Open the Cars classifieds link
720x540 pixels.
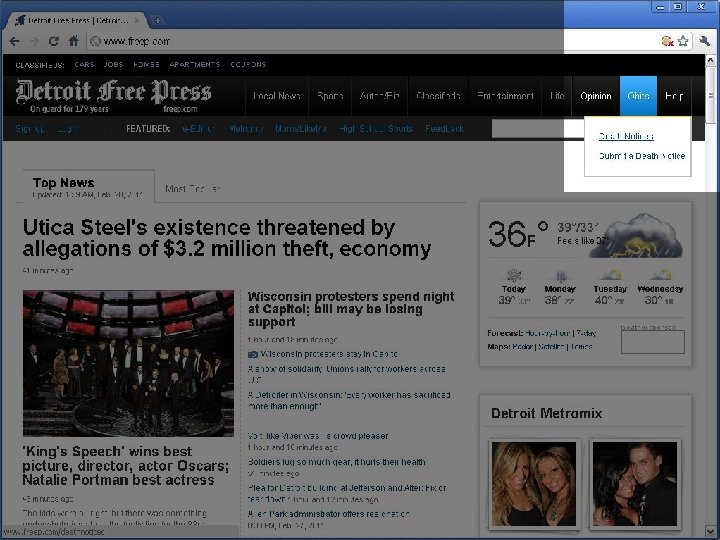click(84, 65)
